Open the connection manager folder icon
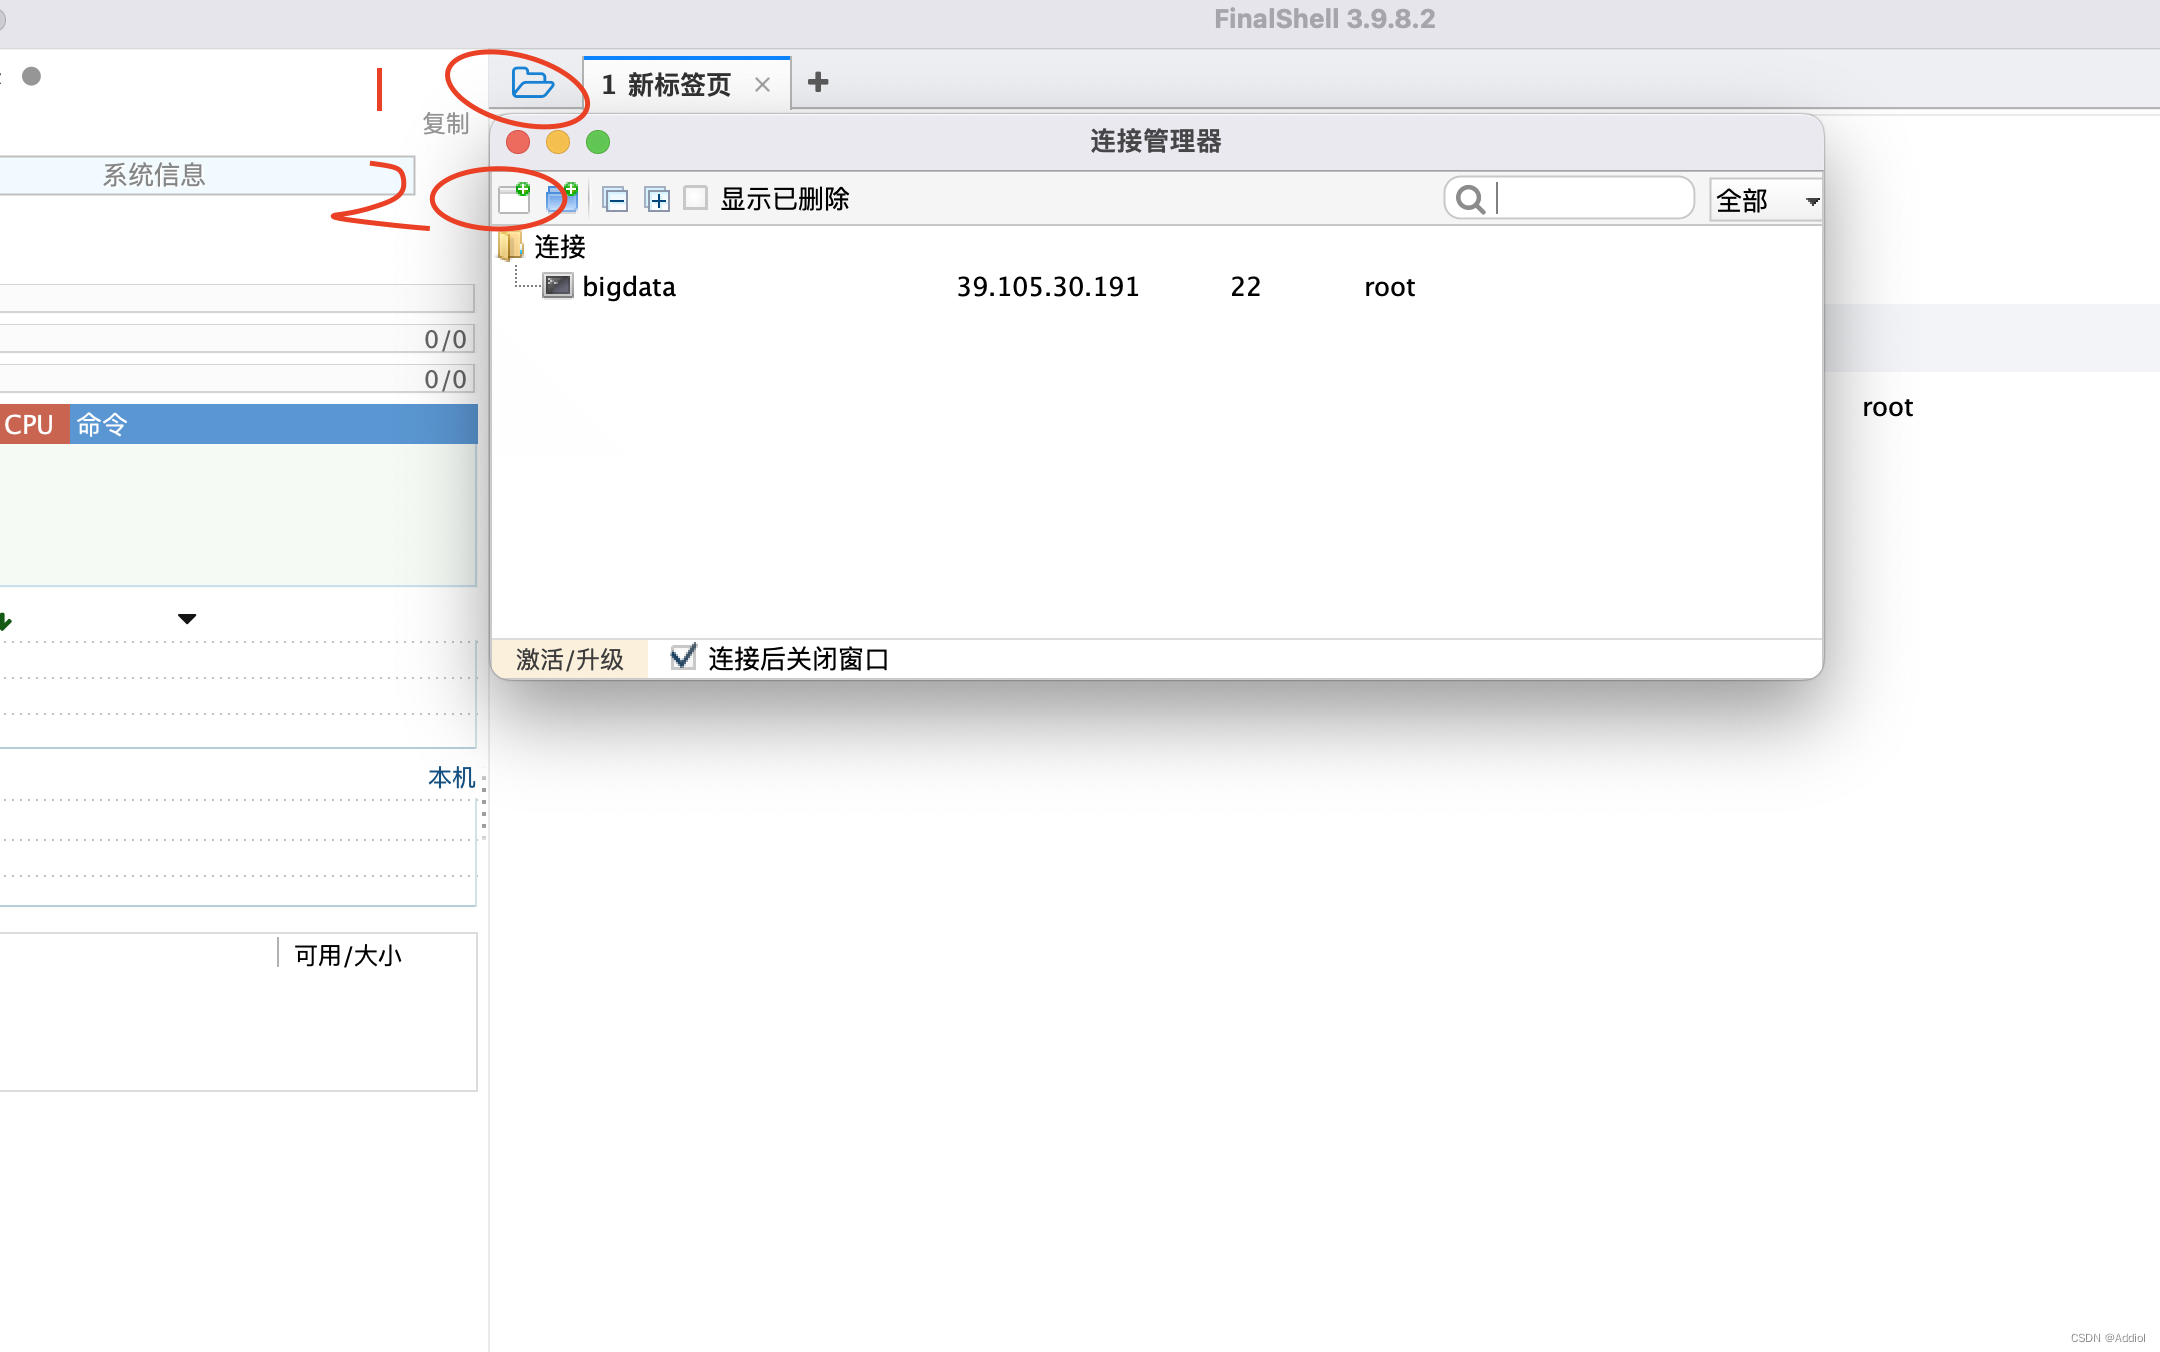Screen dimensions: 2160x1352 coord(532,83)
